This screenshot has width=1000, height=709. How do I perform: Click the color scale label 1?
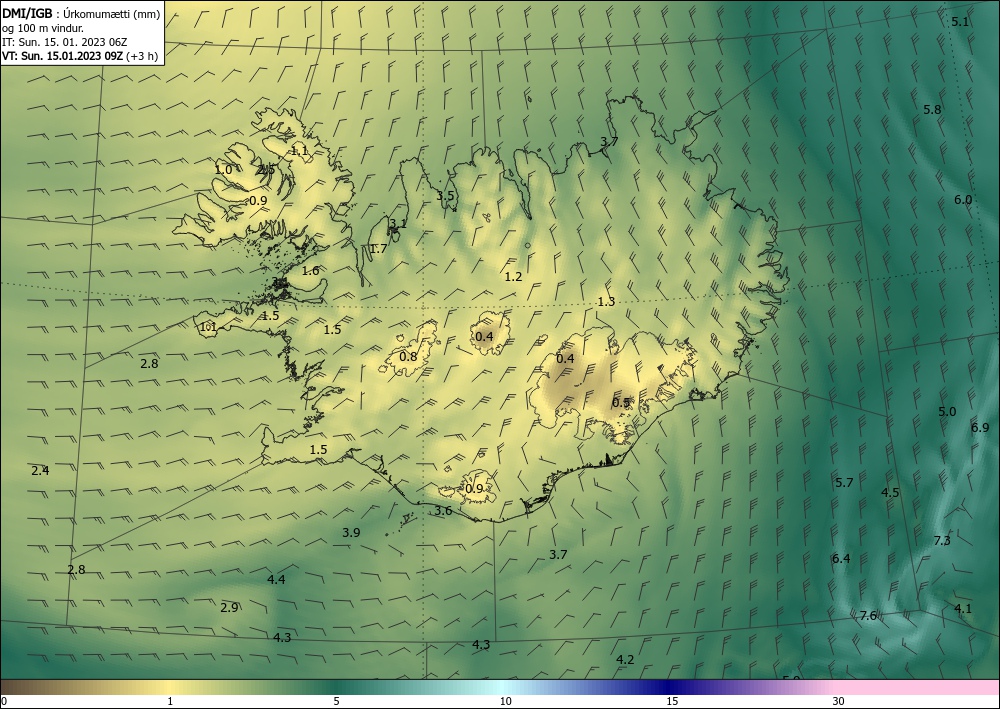(170, 701)
